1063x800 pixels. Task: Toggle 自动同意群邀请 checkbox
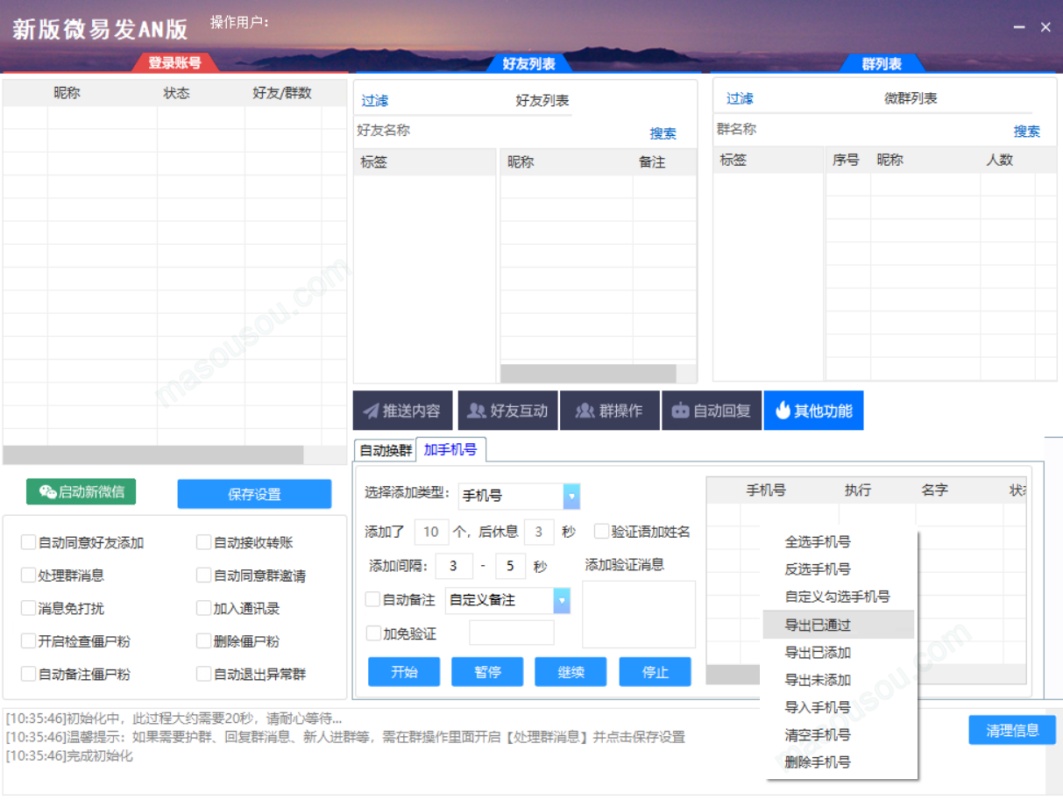203,576
